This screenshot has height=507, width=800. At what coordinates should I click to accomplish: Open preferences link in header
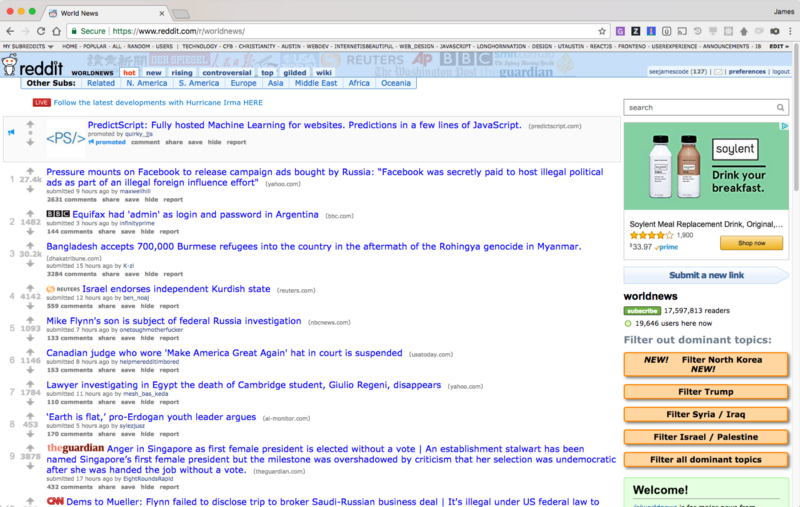[x=747, y=72]
